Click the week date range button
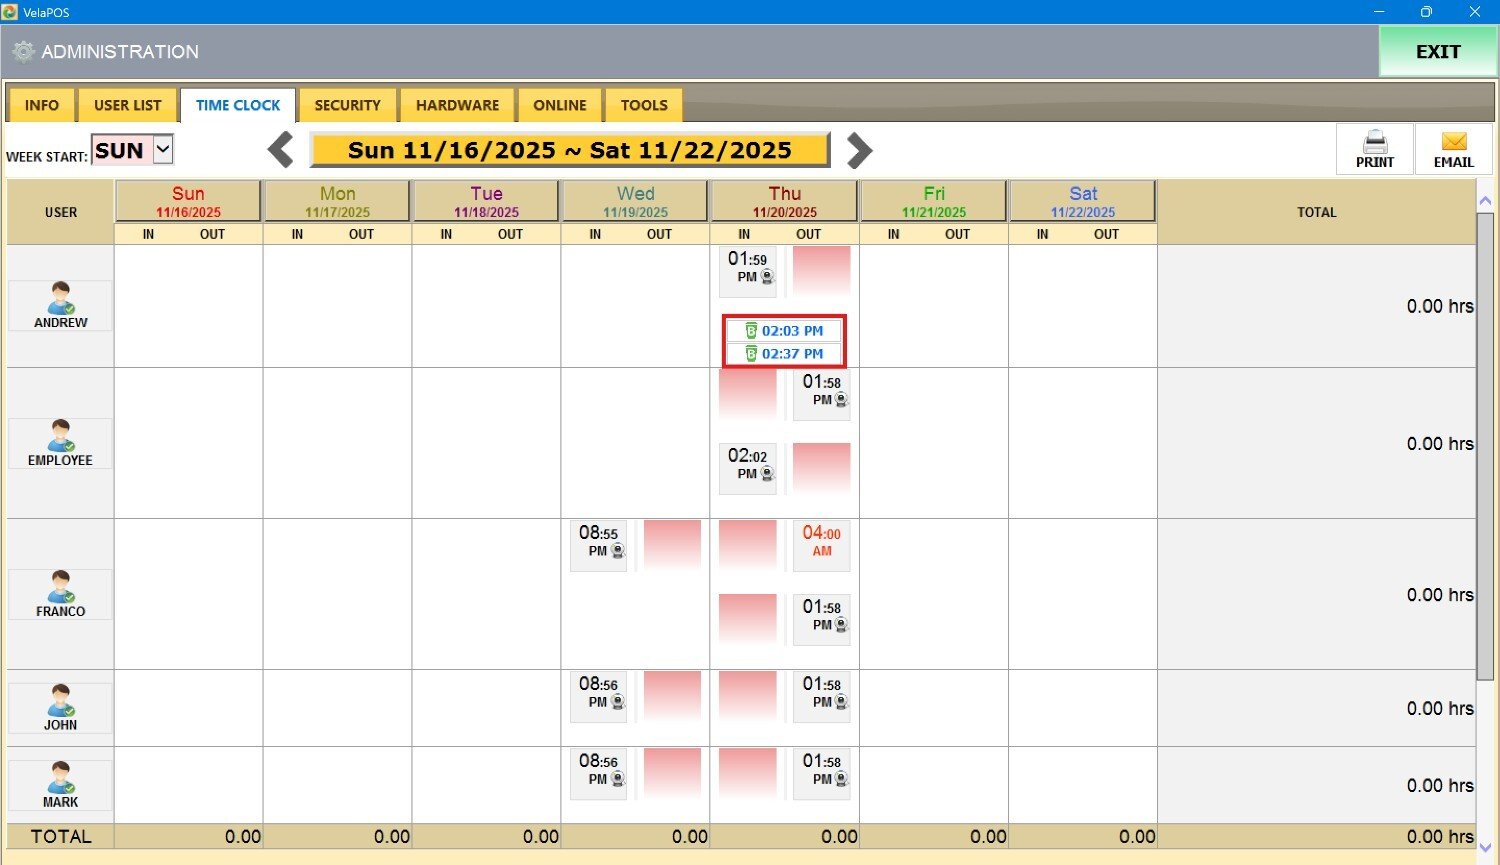 pos(569,150)
